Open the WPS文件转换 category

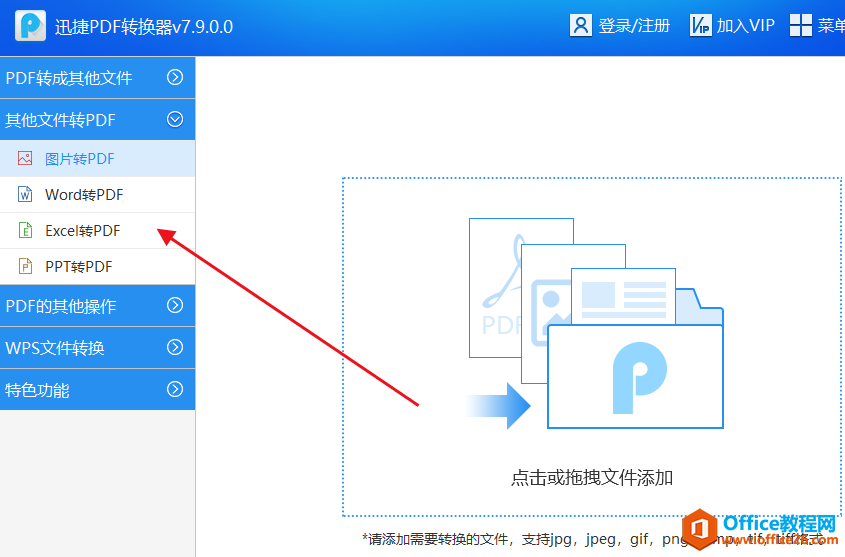click(98, 347)
